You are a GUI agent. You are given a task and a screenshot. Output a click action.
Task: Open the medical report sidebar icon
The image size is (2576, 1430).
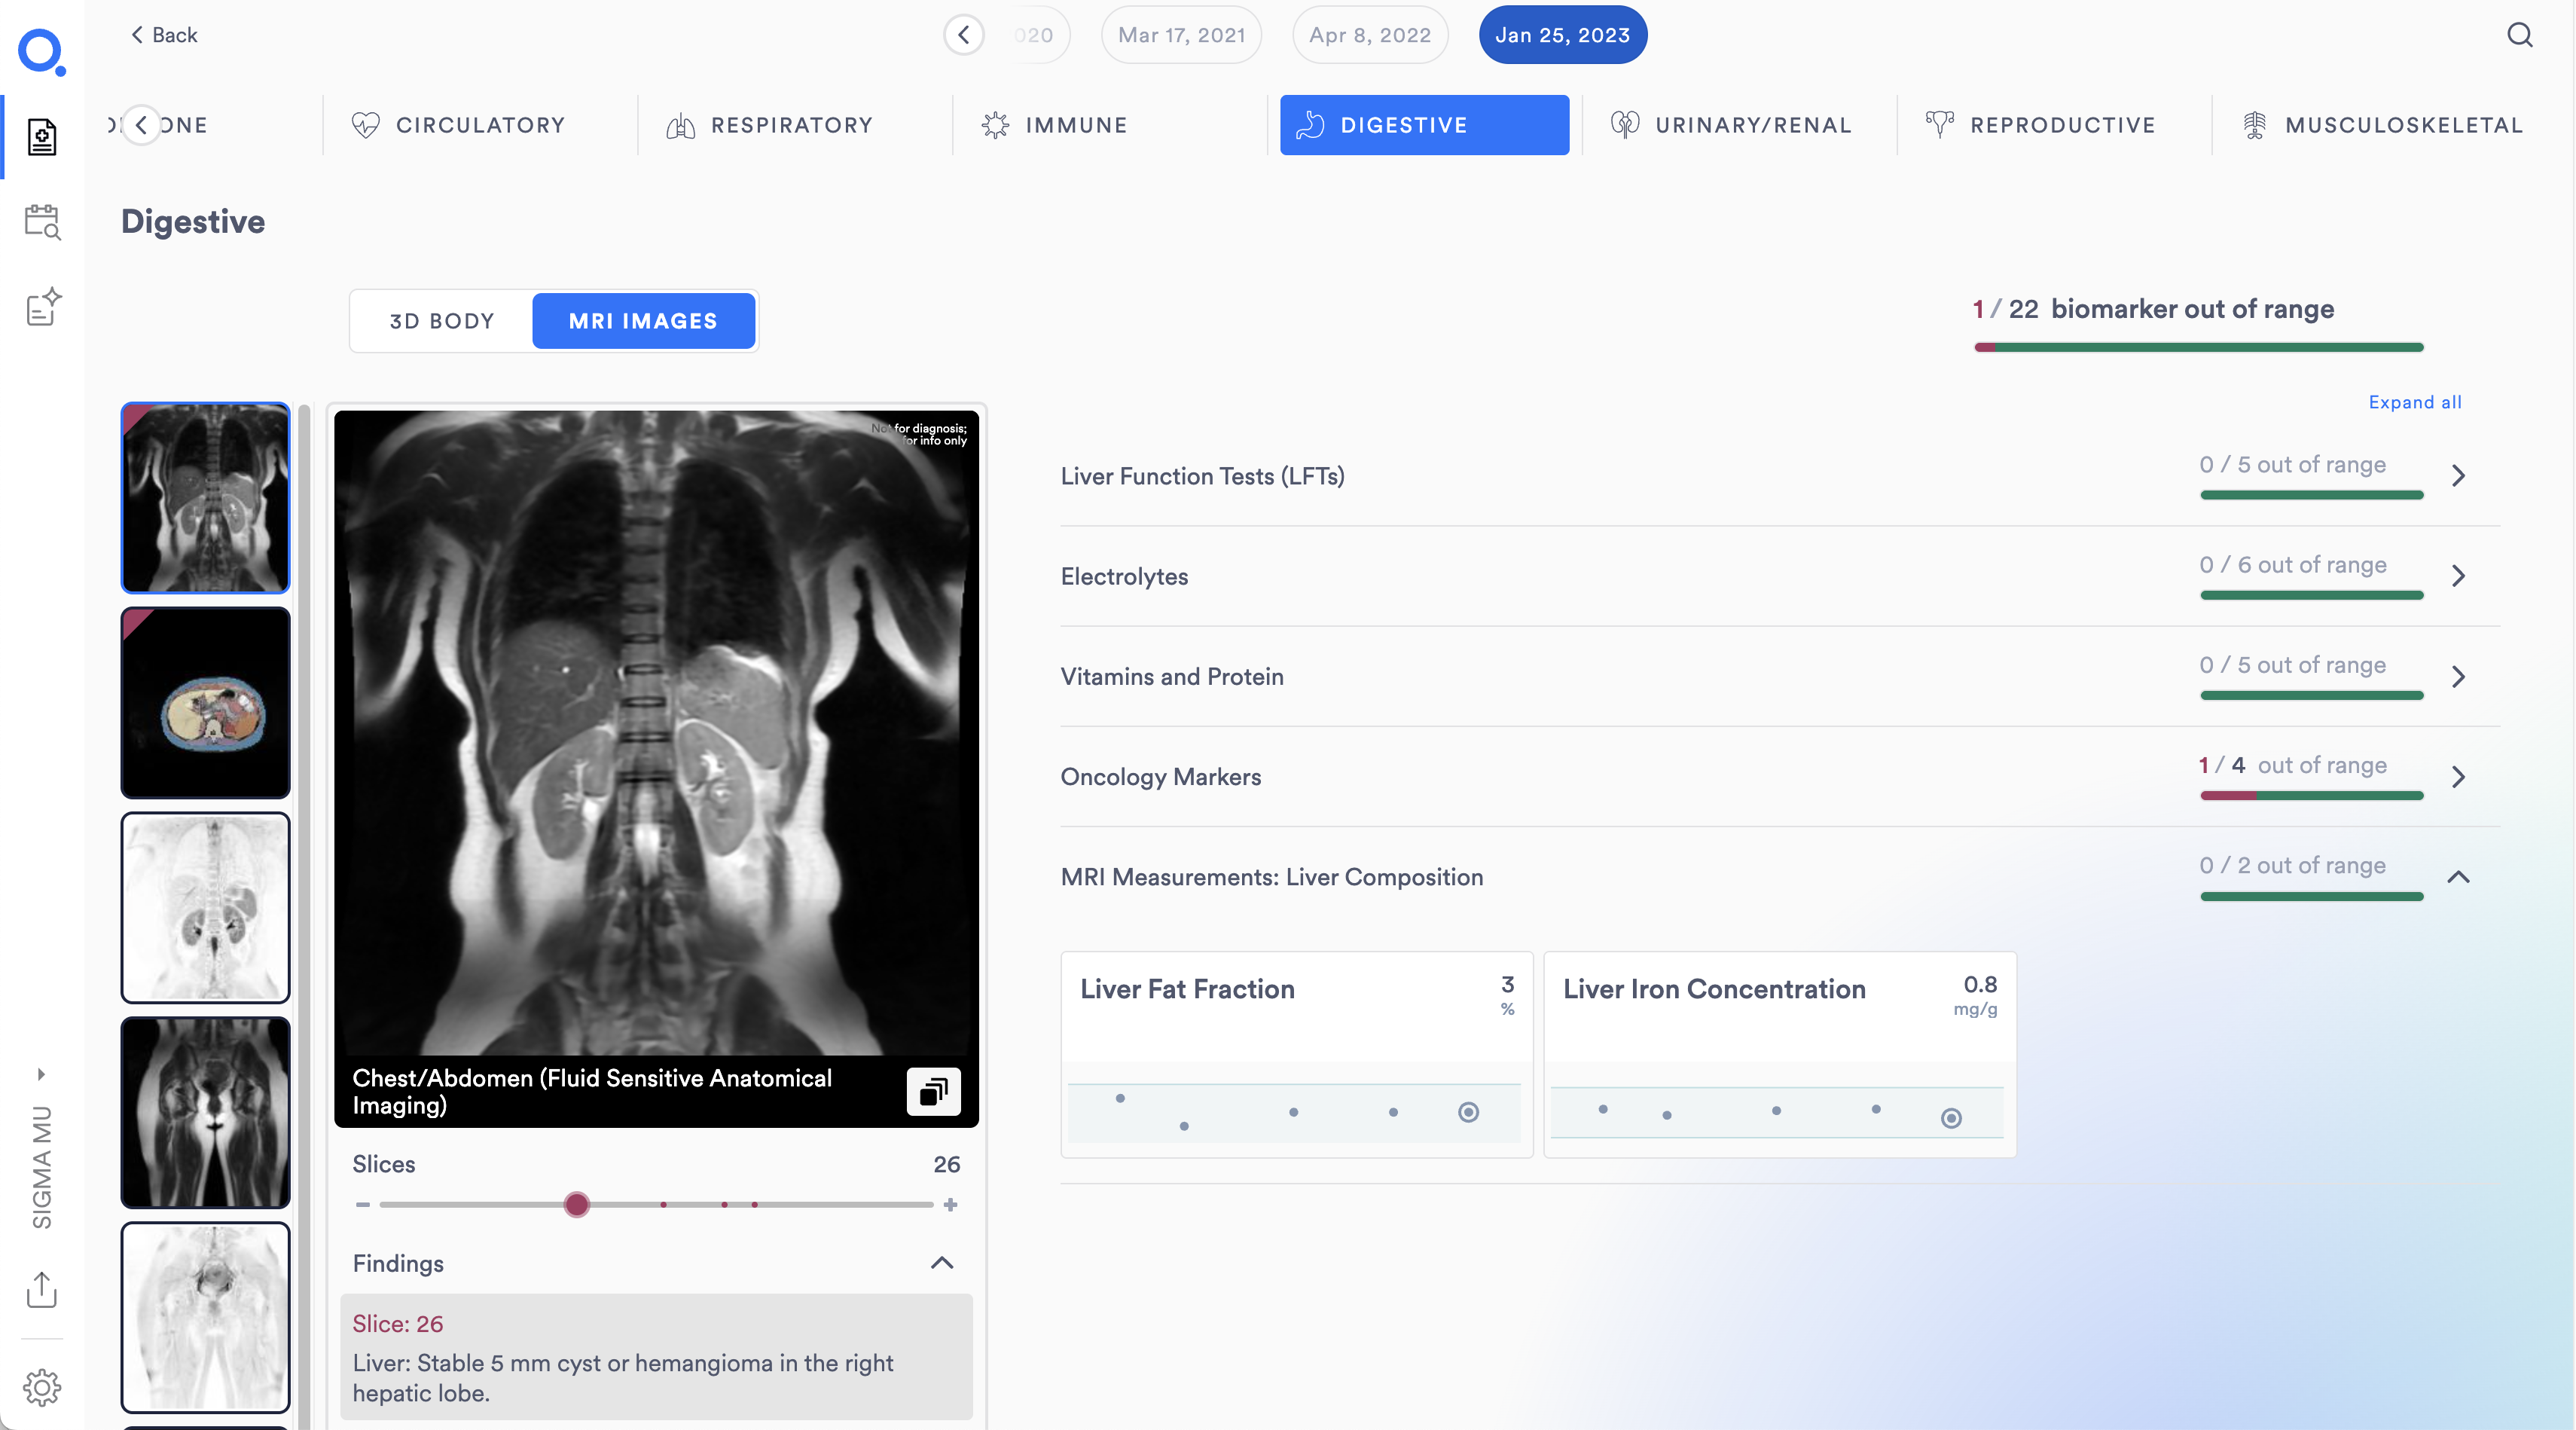(42, 137)
